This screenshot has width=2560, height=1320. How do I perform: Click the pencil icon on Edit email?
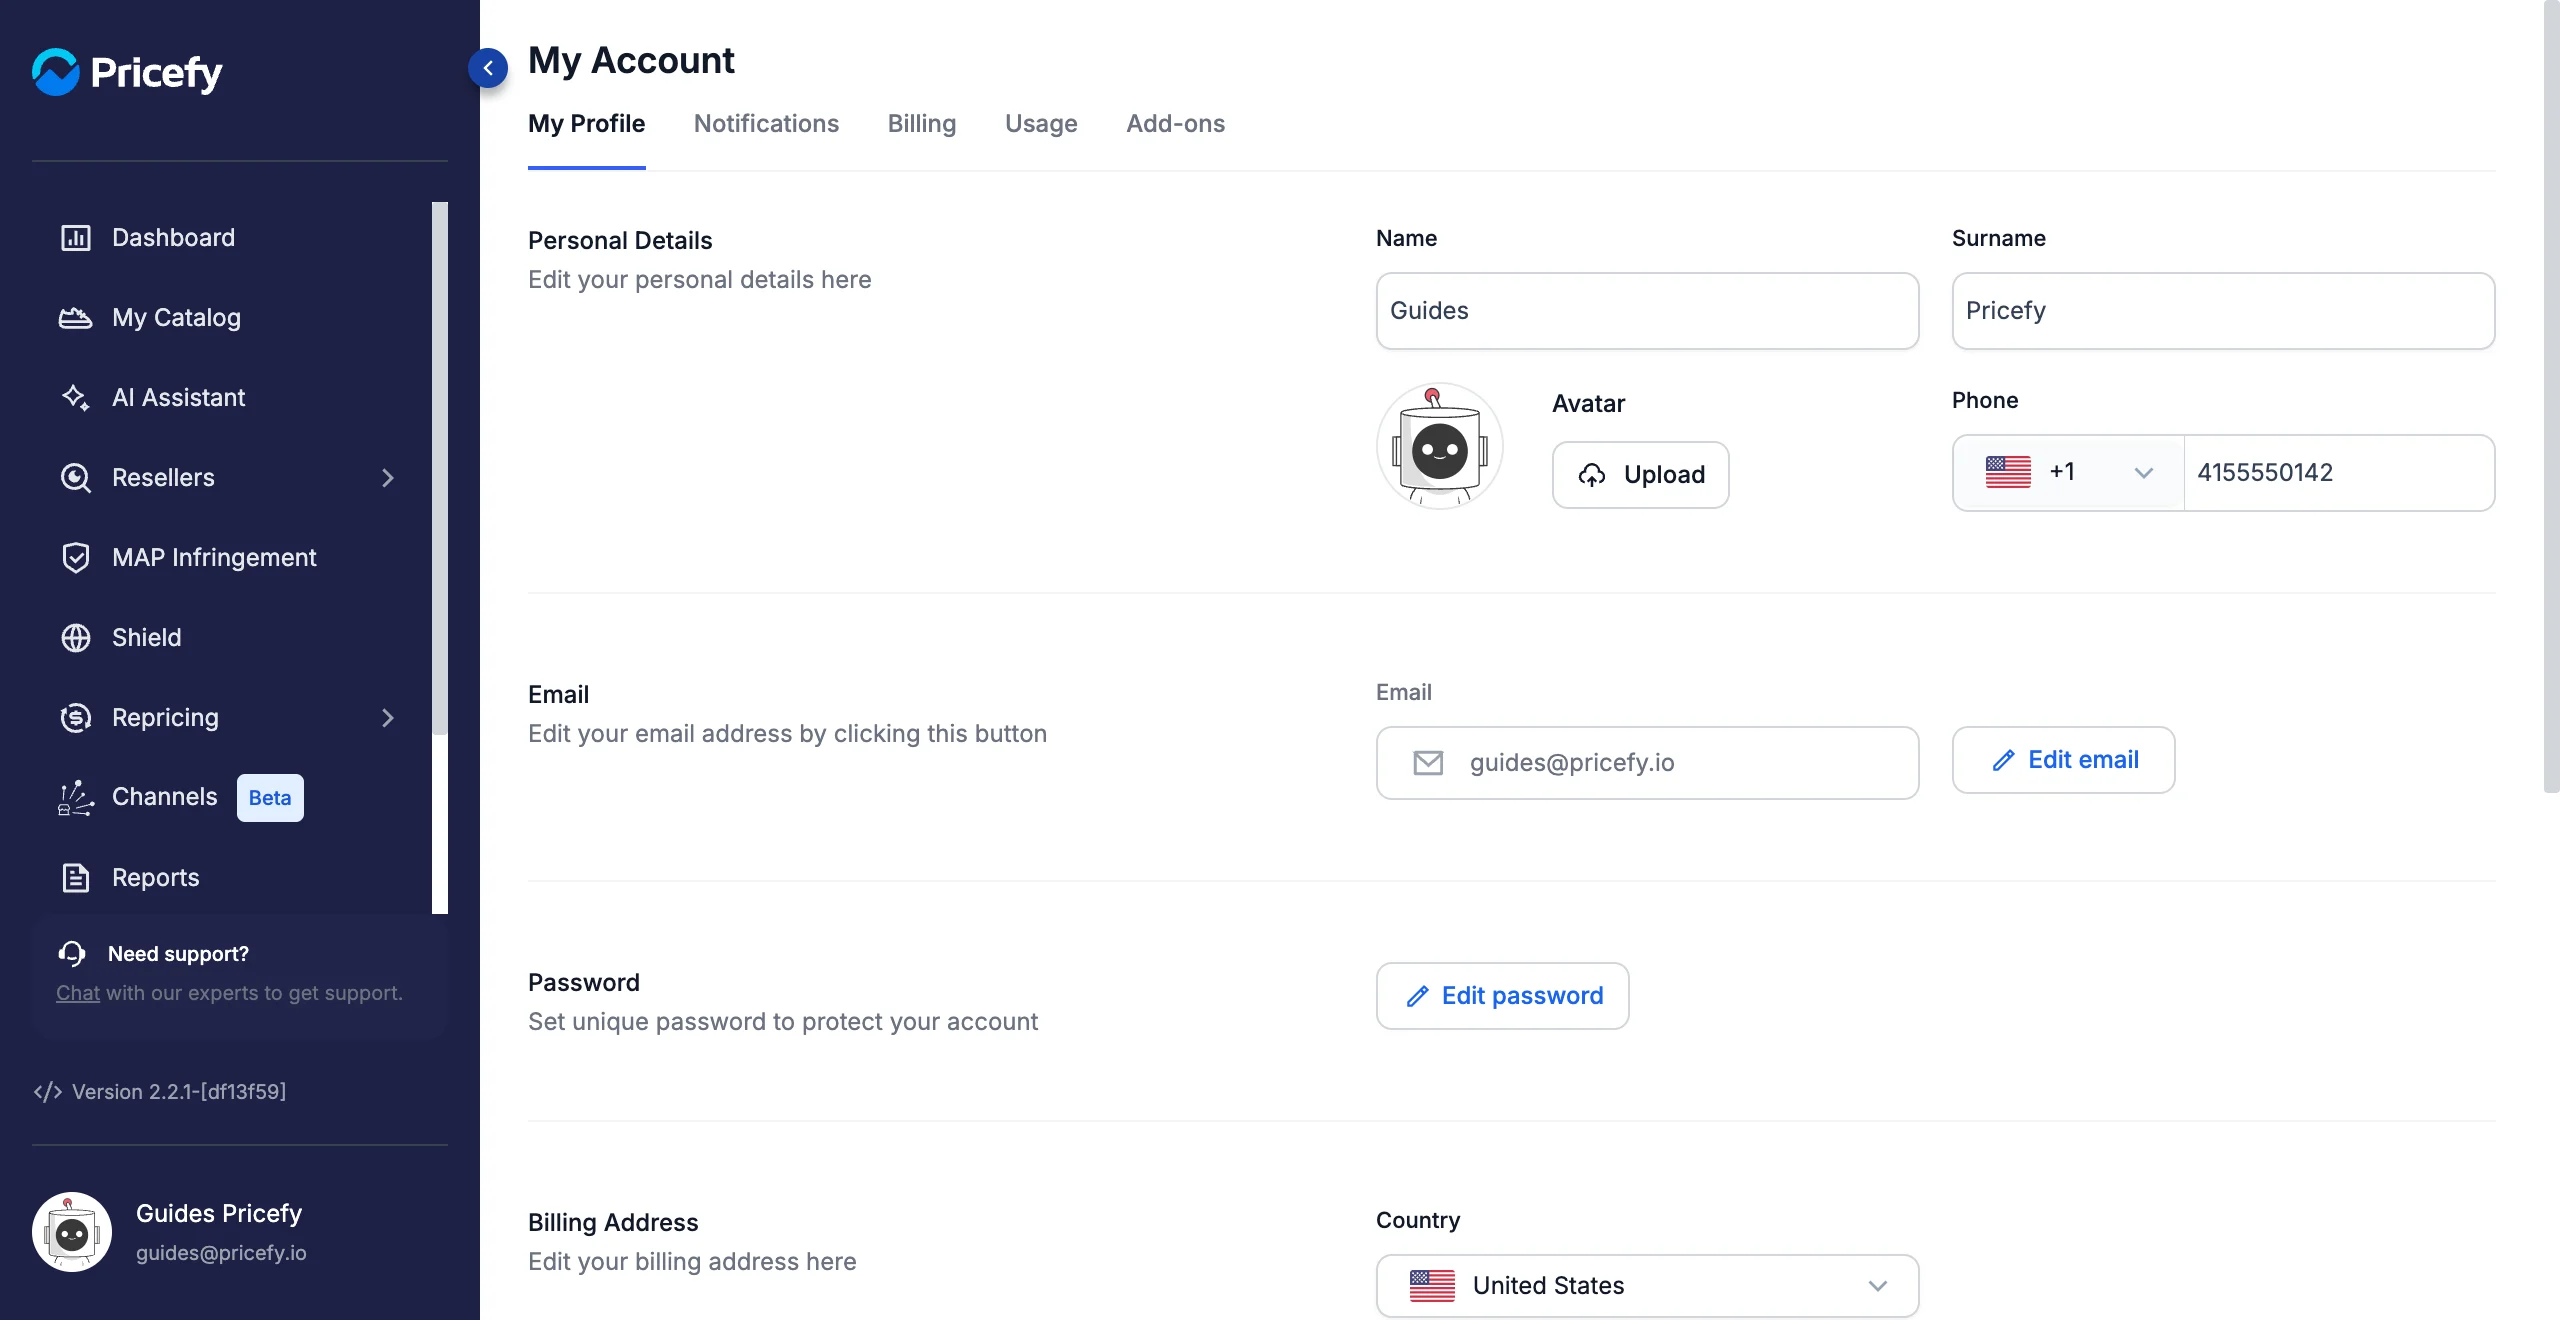(2003, 760)
